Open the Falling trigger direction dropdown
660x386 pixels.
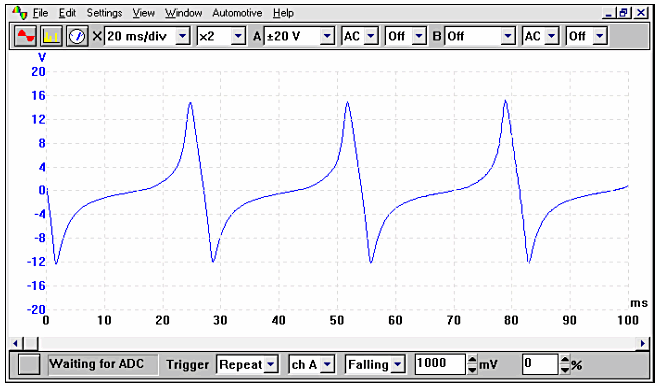(x=397, y=364)
